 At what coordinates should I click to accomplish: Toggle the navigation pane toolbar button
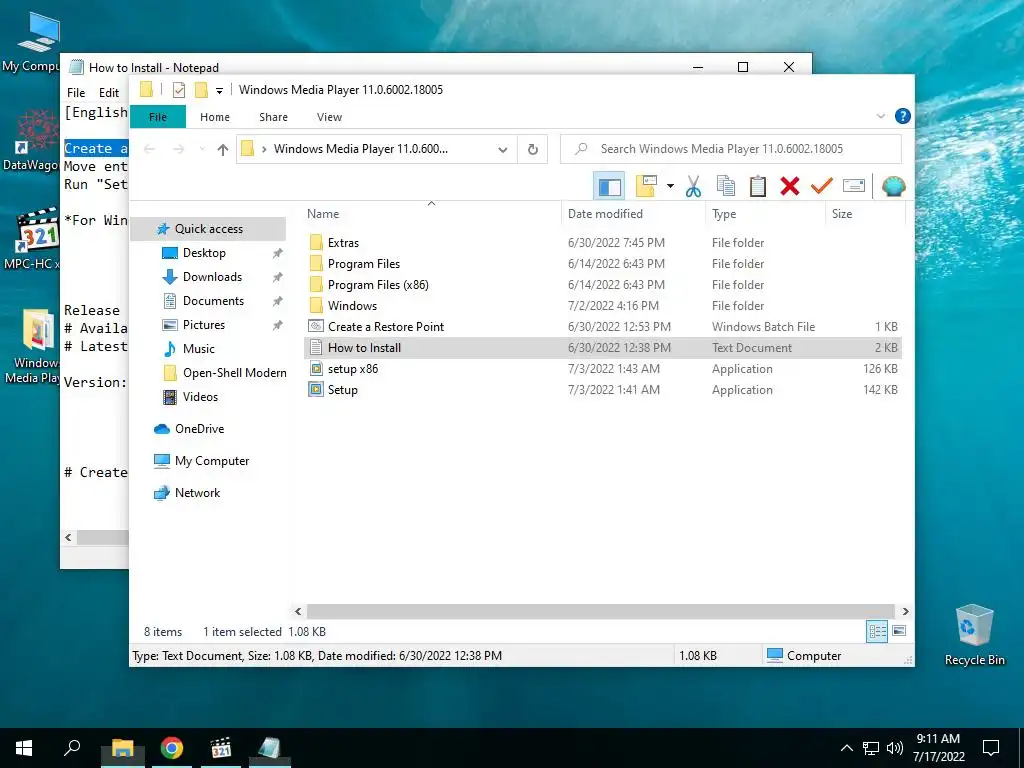[x=609, y=186]
